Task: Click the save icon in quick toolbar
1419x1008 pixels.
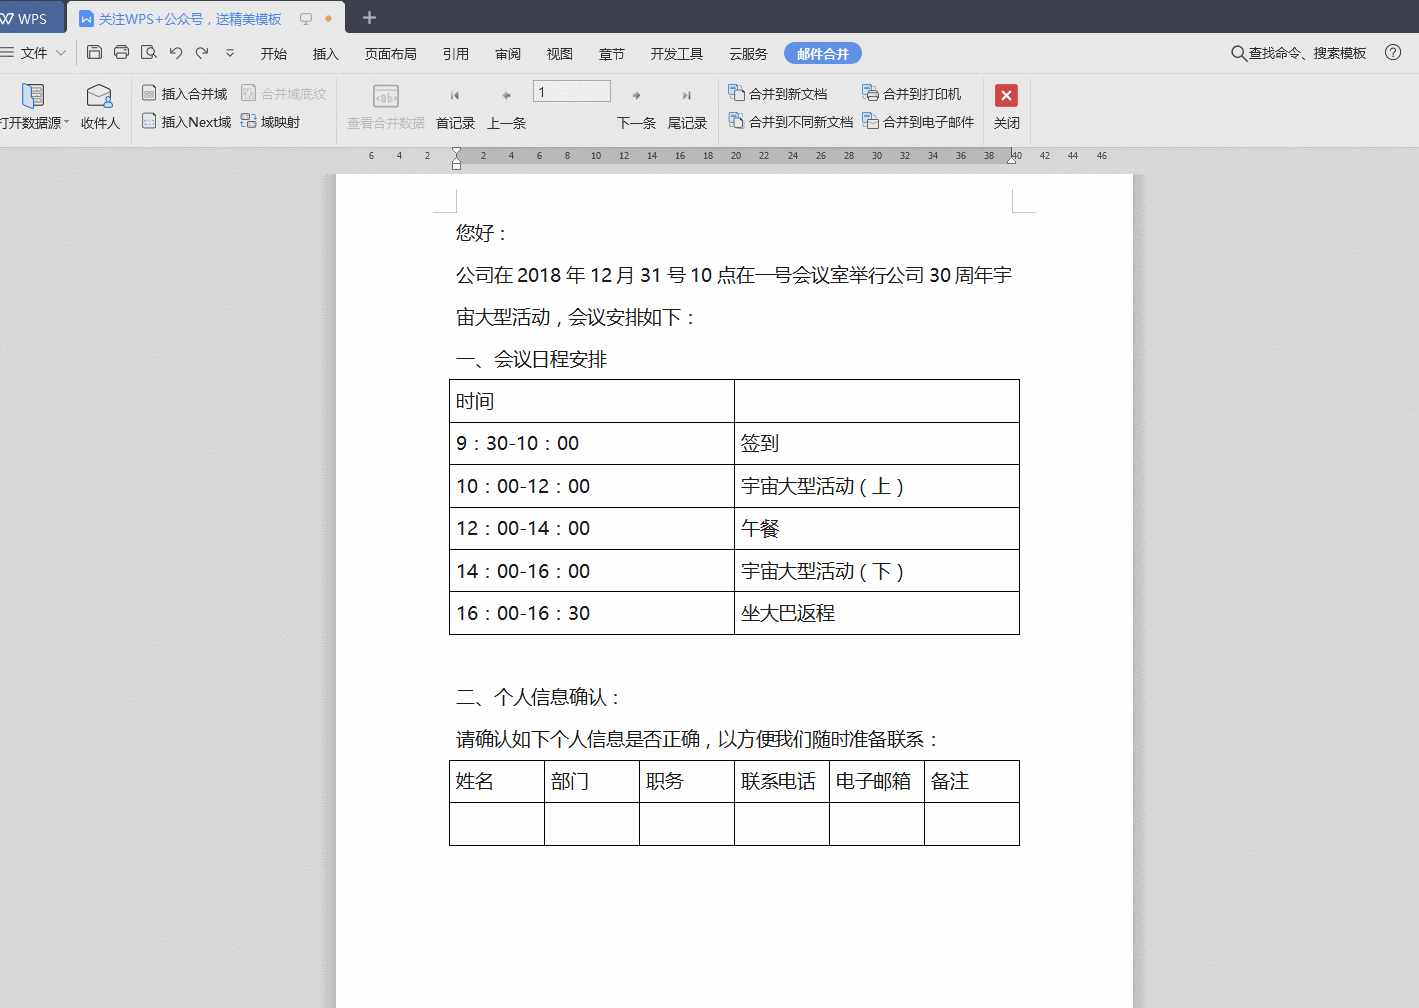Action: (94, 52)
